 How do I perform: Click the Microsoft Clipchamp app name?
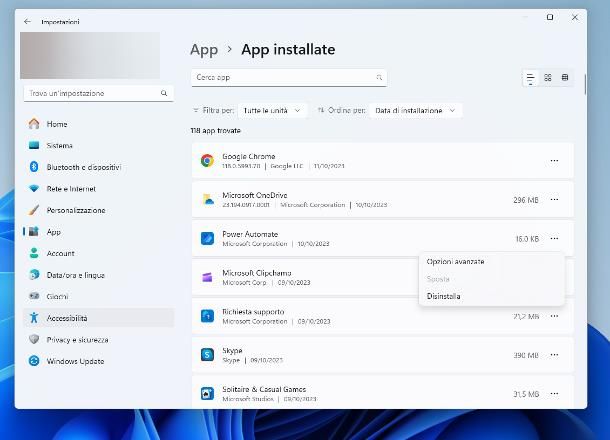point(257,273)
